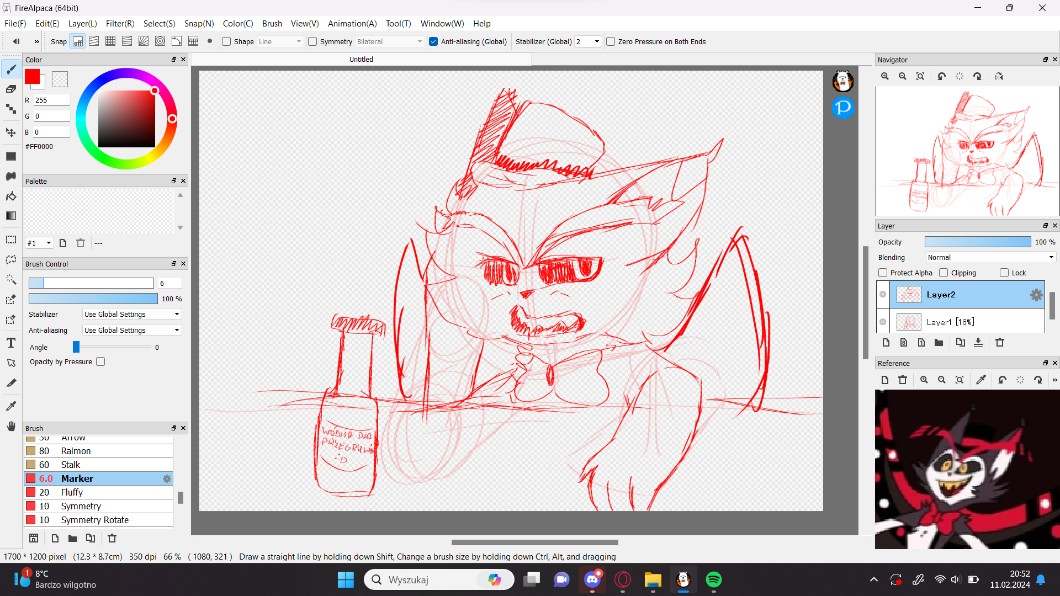
Task: Open the Animation menu
Action: click(x=352, y=23)
